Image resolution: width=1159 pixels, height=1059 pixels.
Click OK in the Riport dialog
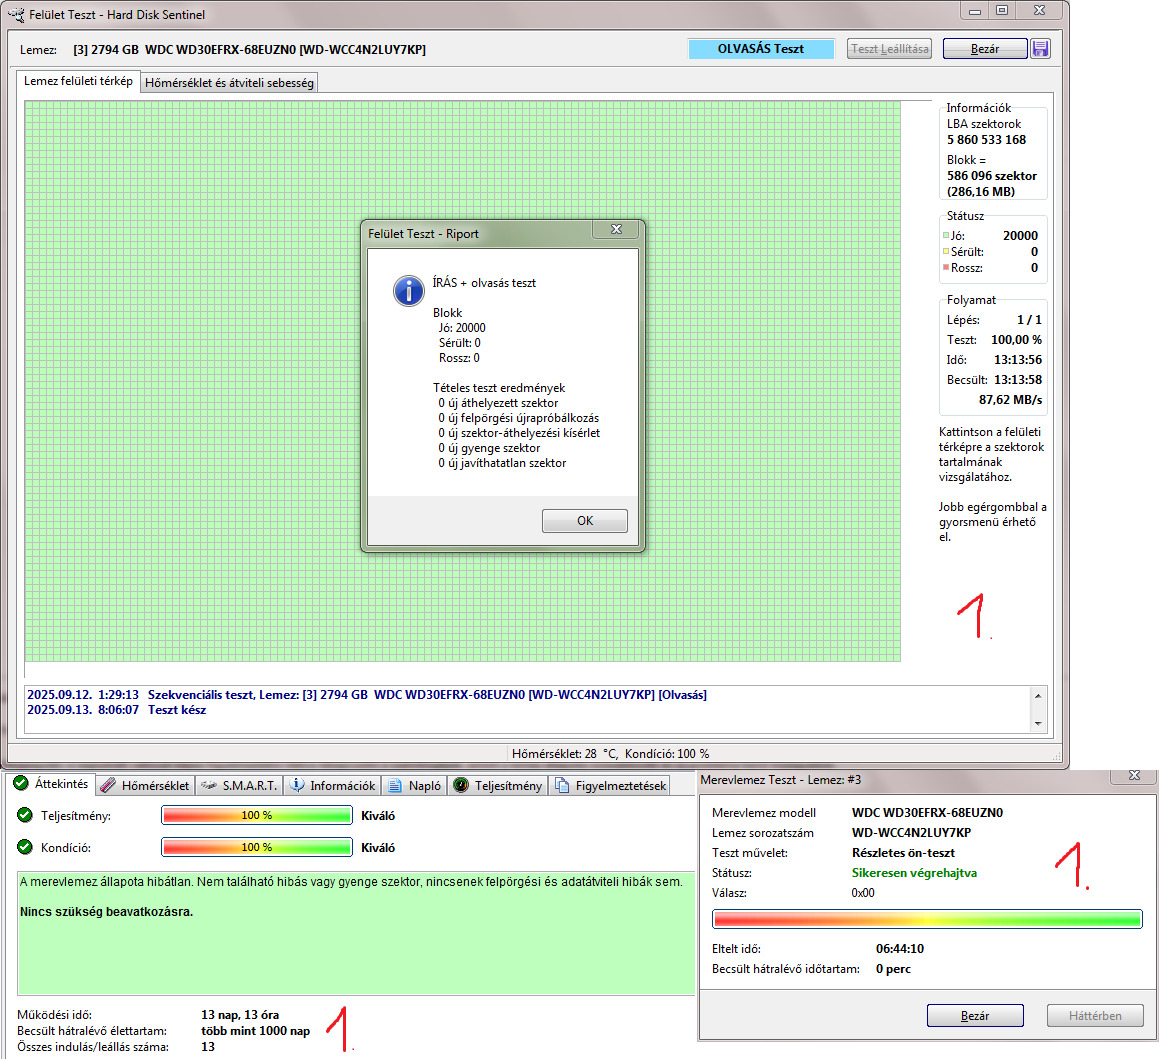[585, 521]
